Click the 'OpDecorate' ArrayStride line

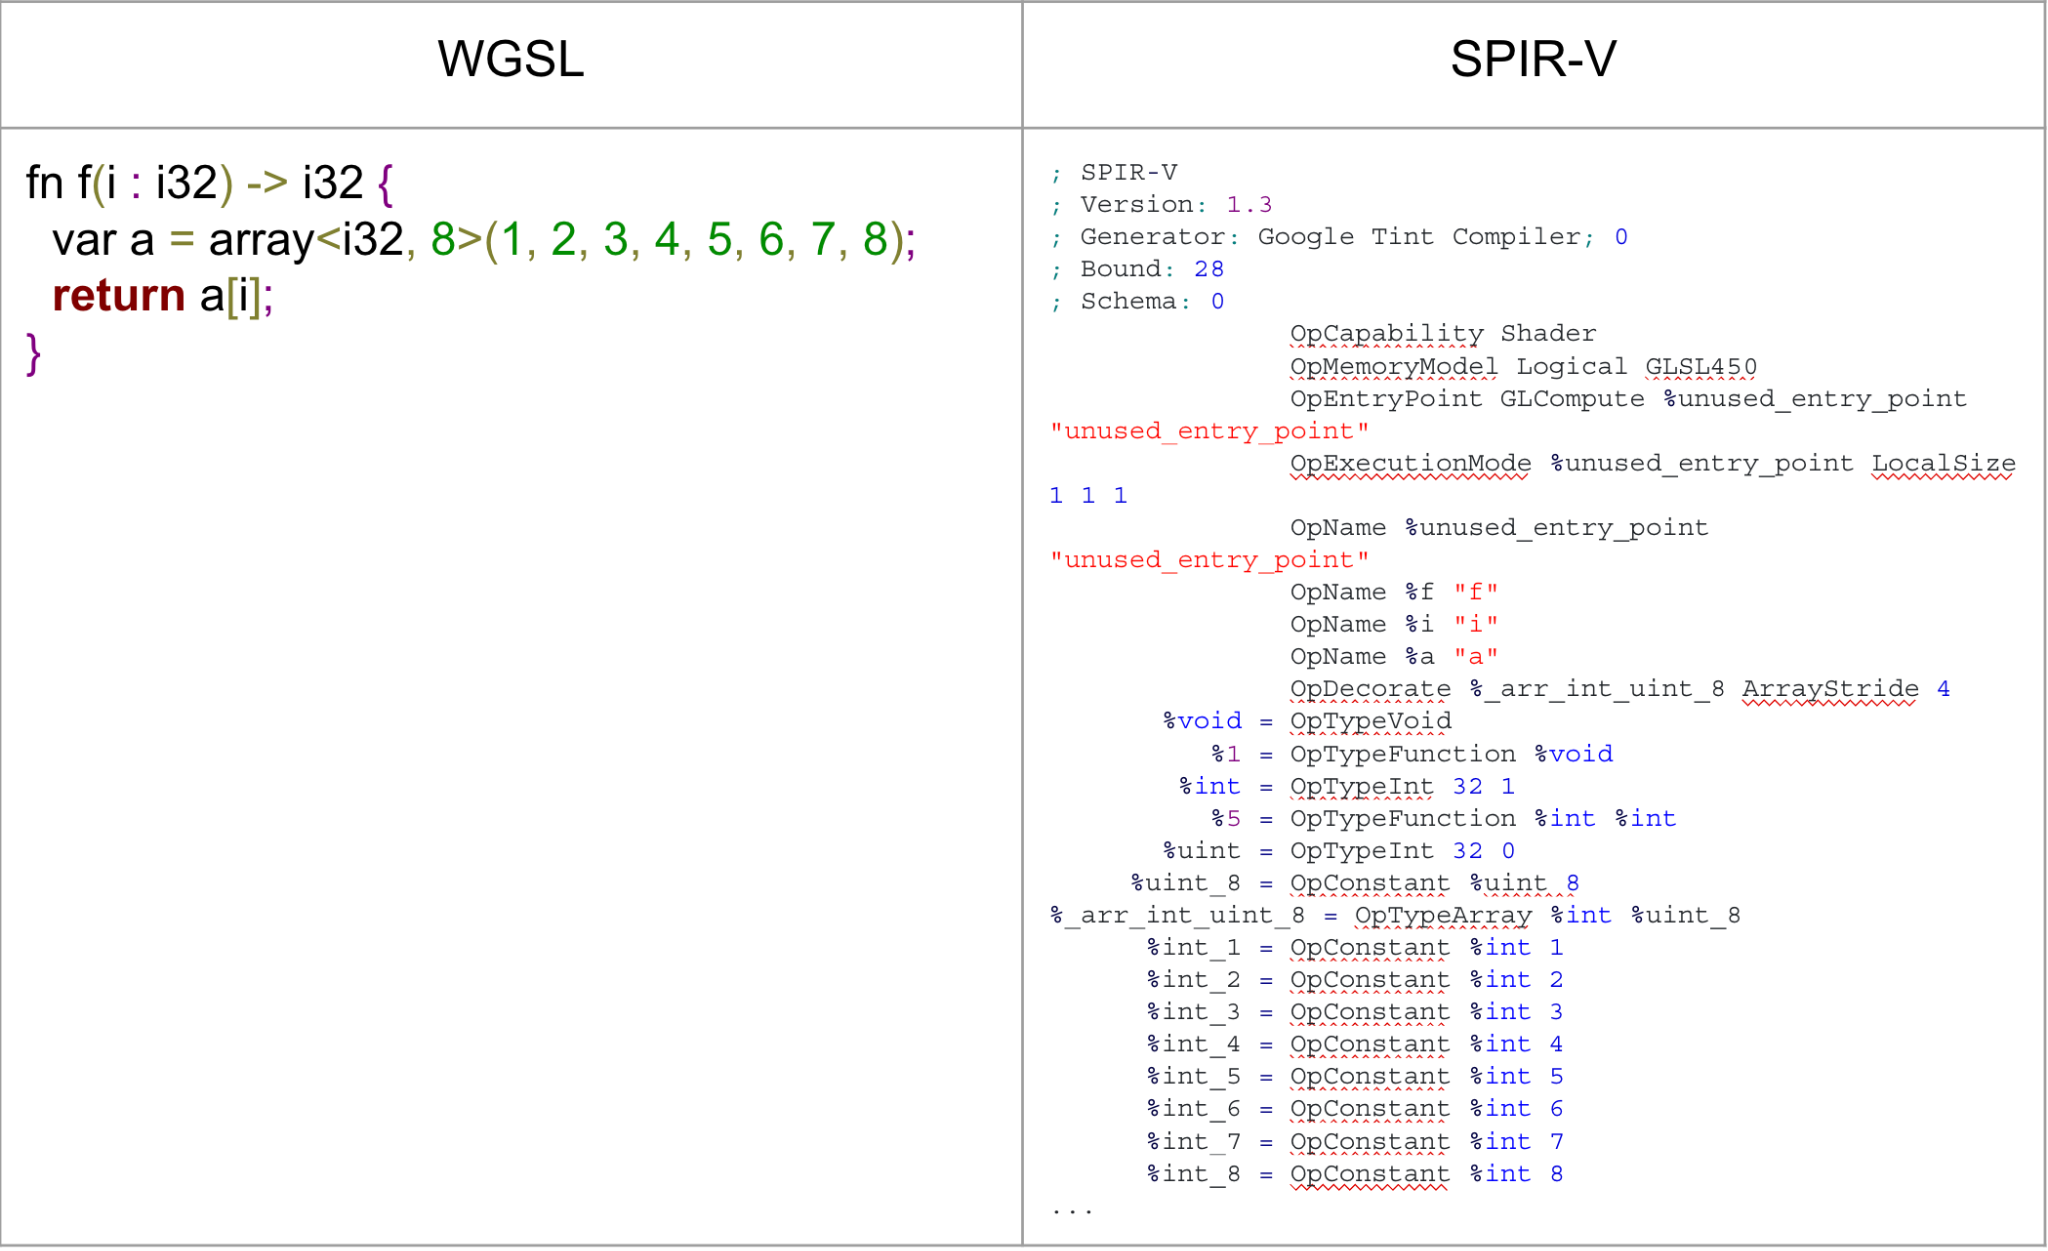tap(1618, 689)
